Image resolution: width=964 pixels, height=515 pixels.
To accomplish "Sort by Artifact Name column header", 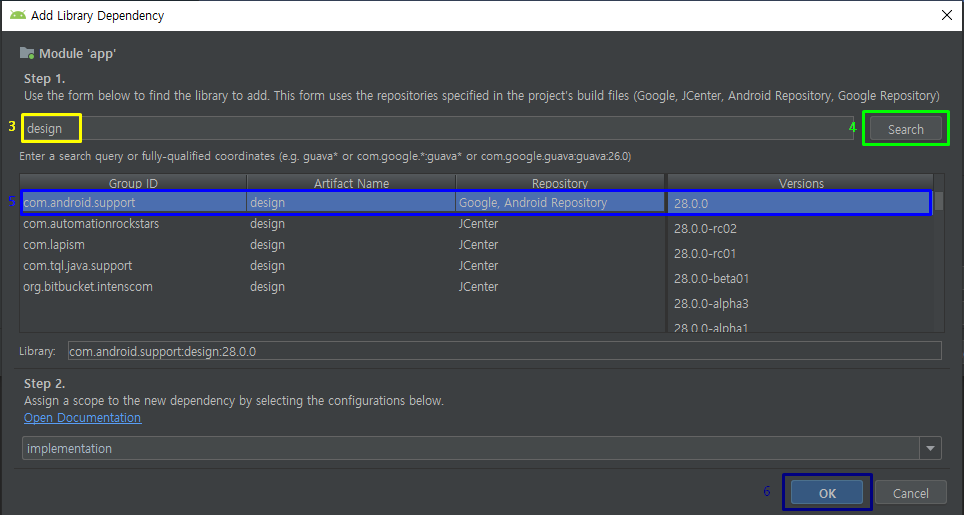I will point(351,183).
